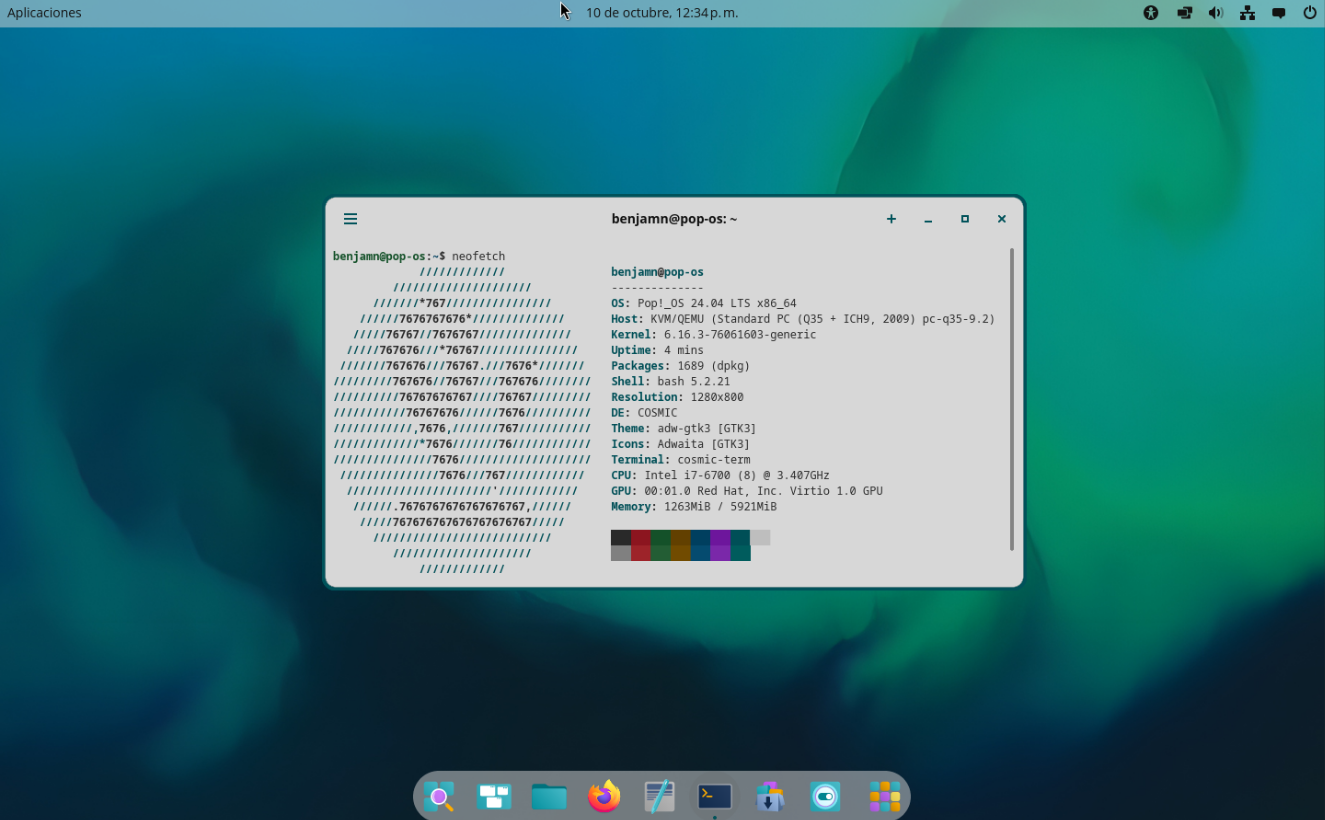Screen dimensions: 1325x820
Task: Open the wired network applet
Action: (x=1247, y=13)
